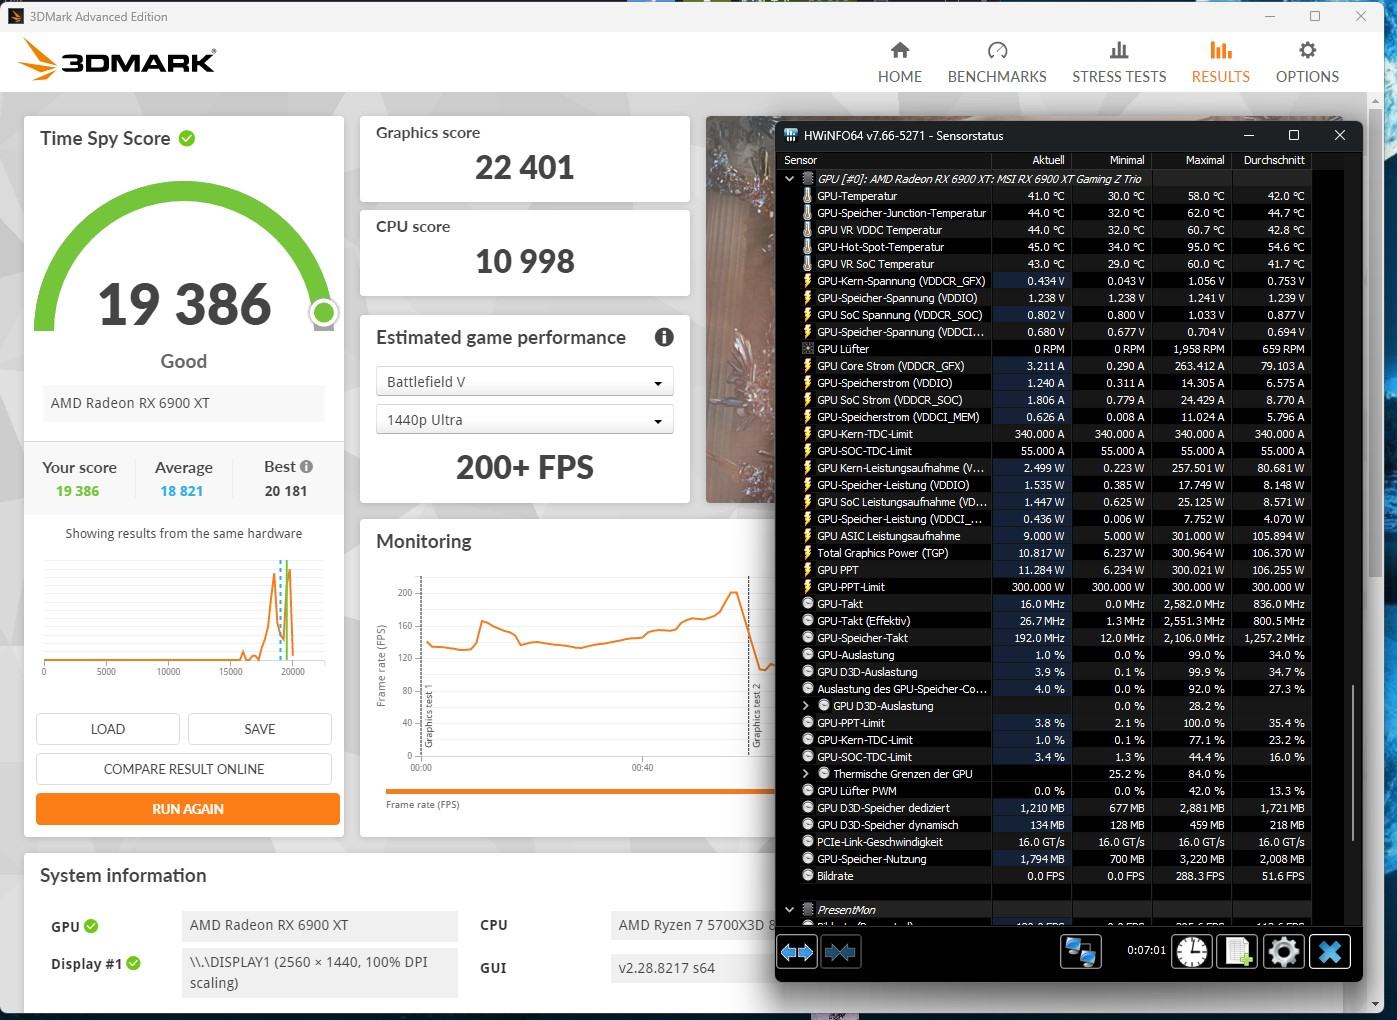Click the clock reset timer icon in HWiNFO
This screenshot has height=1020, width=1397.
[x=1192, y=951]
